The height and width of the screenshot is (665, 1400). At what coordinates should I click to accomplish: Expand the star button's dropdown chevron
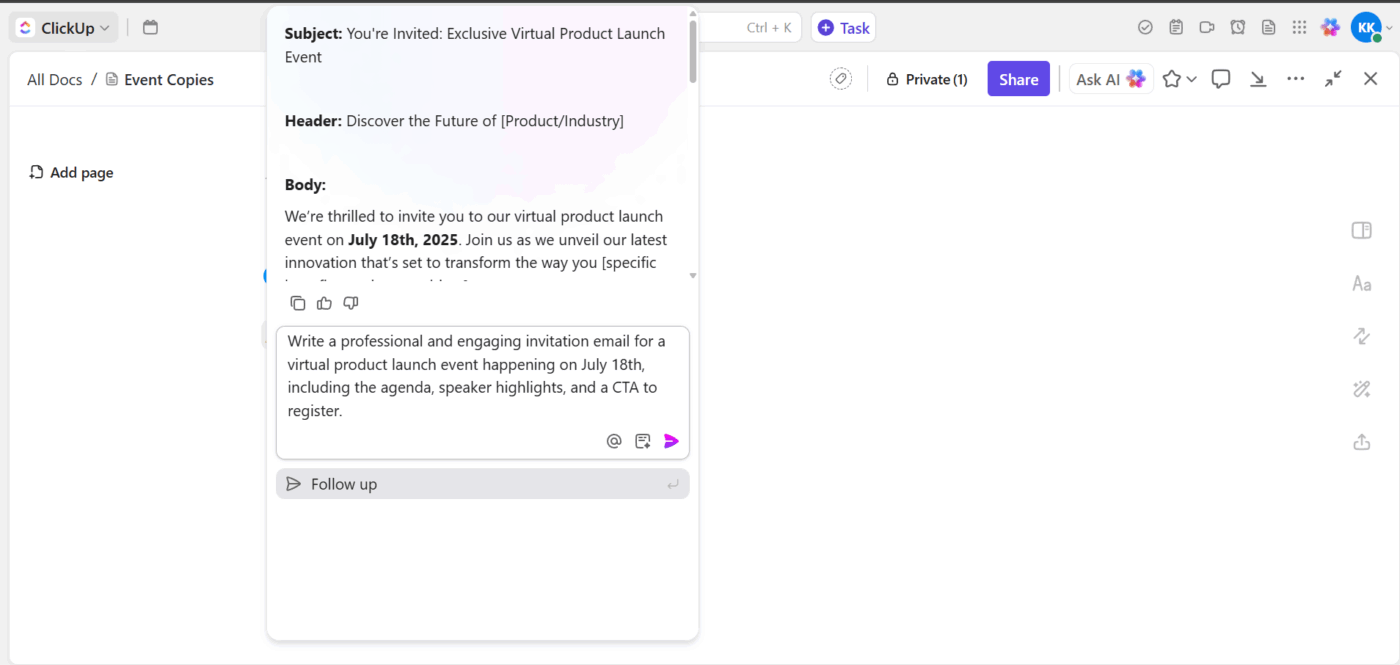(x=1188, y=78)
